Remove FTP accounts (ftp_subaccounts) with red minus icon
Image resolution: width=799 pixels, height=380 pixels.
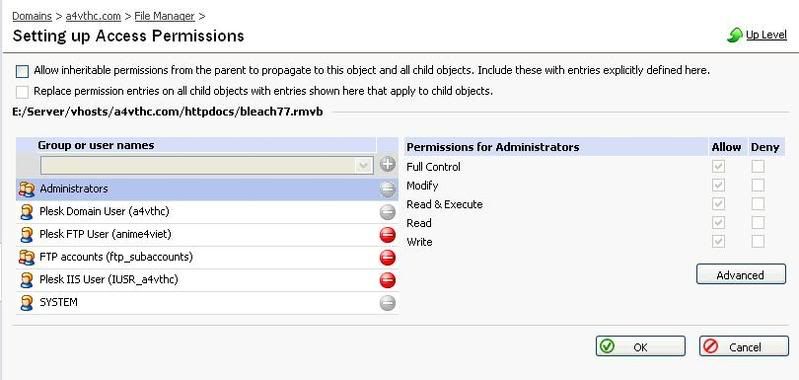pyautogui.click(x=388, y=258)
